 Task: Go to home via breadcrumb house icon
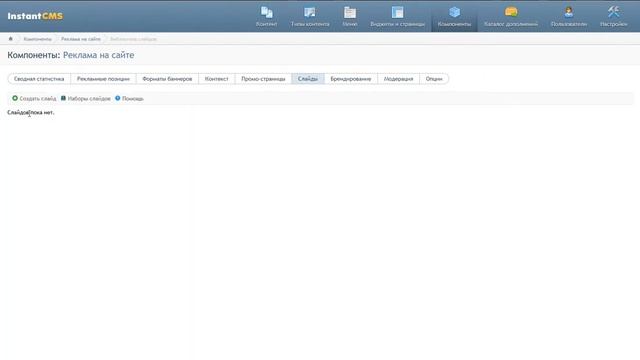click(11, 39)
